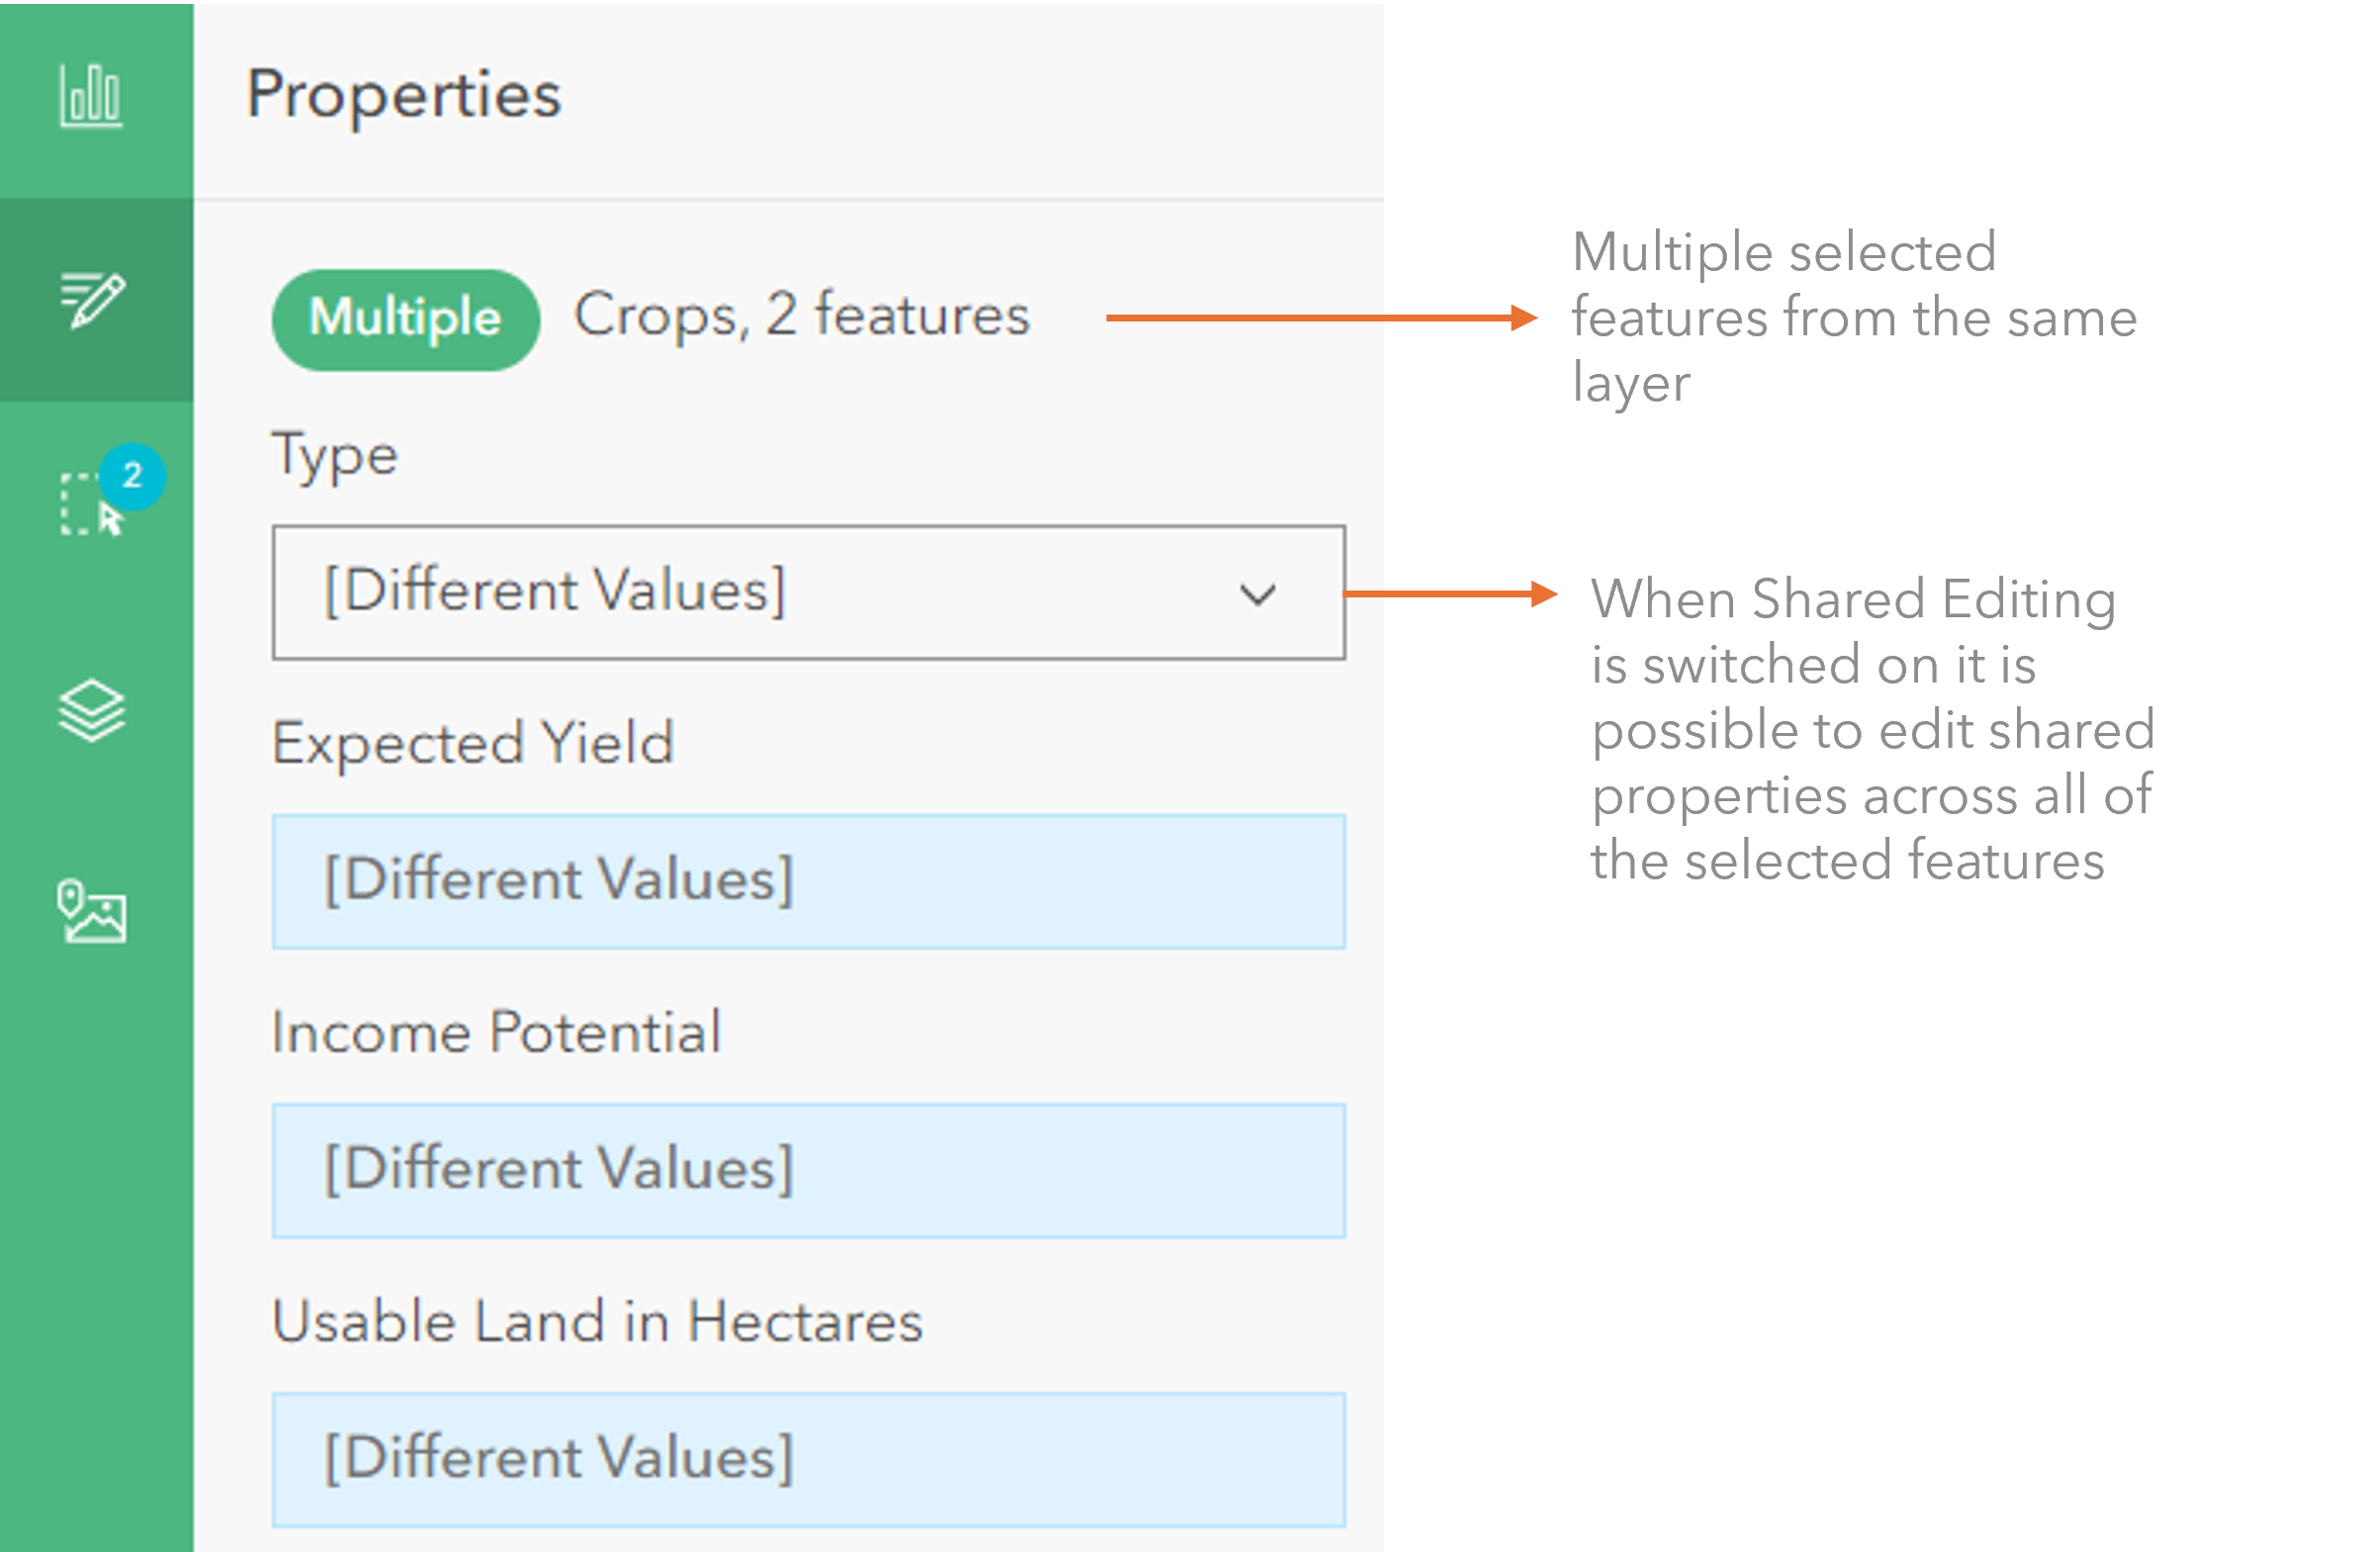Open the Type Different Values combo box

[808, 592]
